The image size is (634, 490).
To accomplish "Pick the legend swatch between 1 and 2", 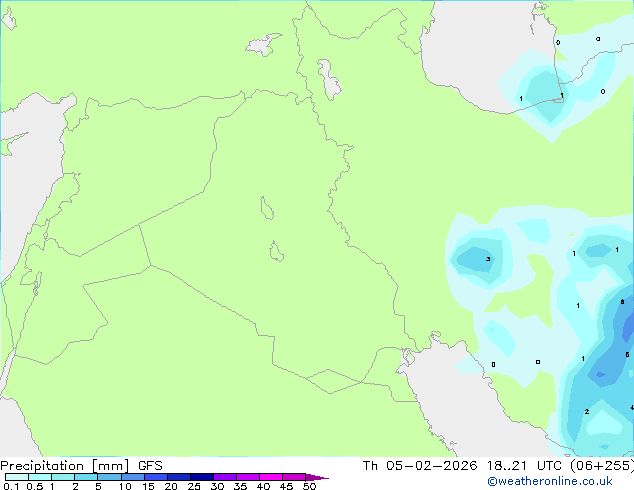I will (63, 477).
